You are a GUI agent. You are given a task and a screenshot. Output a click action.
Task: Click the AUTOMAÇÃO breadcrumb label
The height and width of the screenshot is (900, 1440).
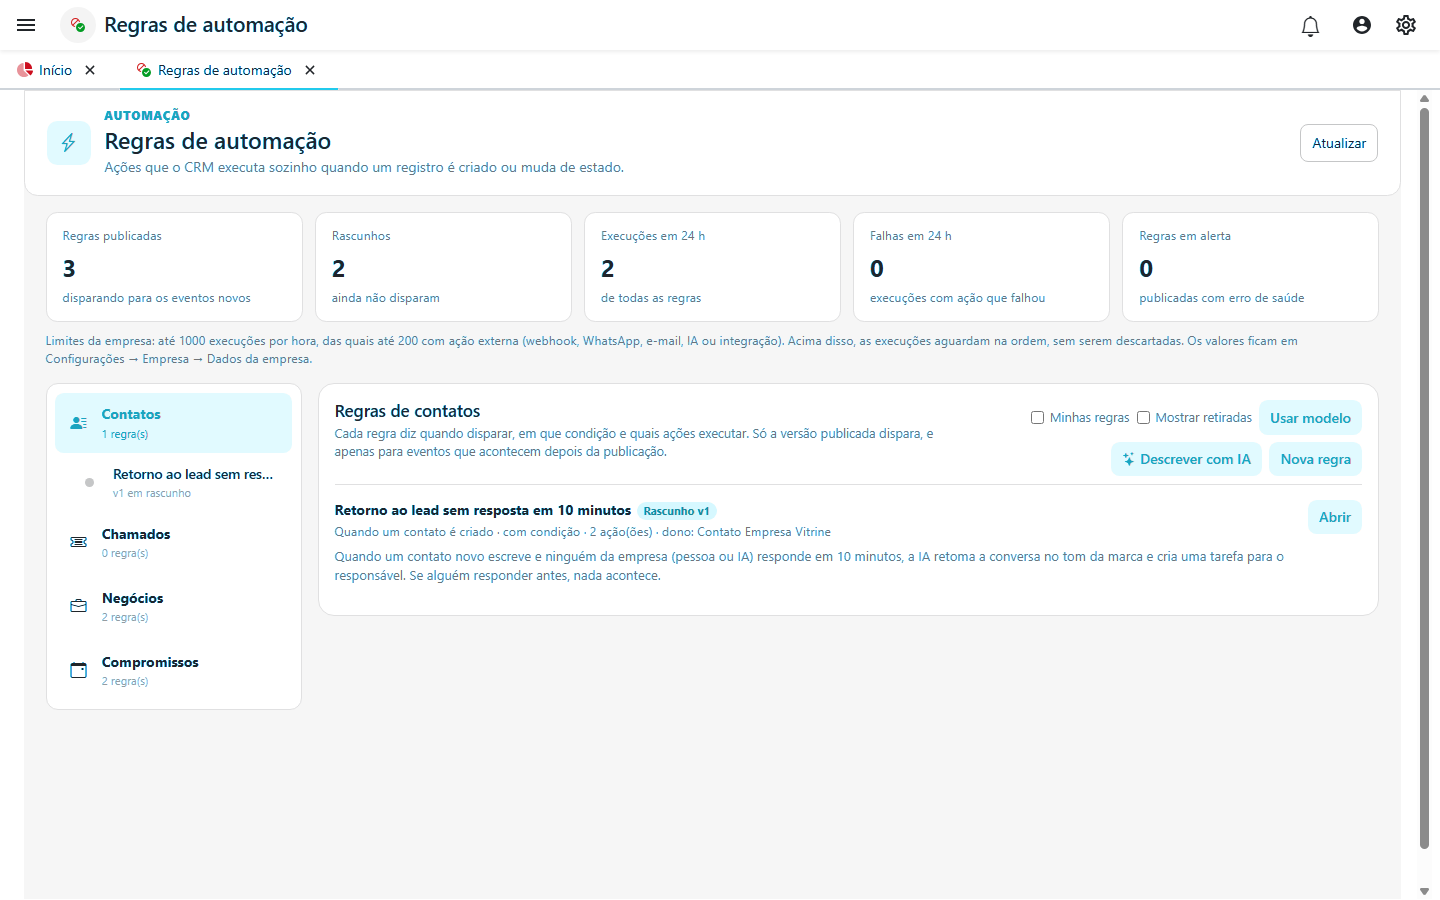pos(147,116)
